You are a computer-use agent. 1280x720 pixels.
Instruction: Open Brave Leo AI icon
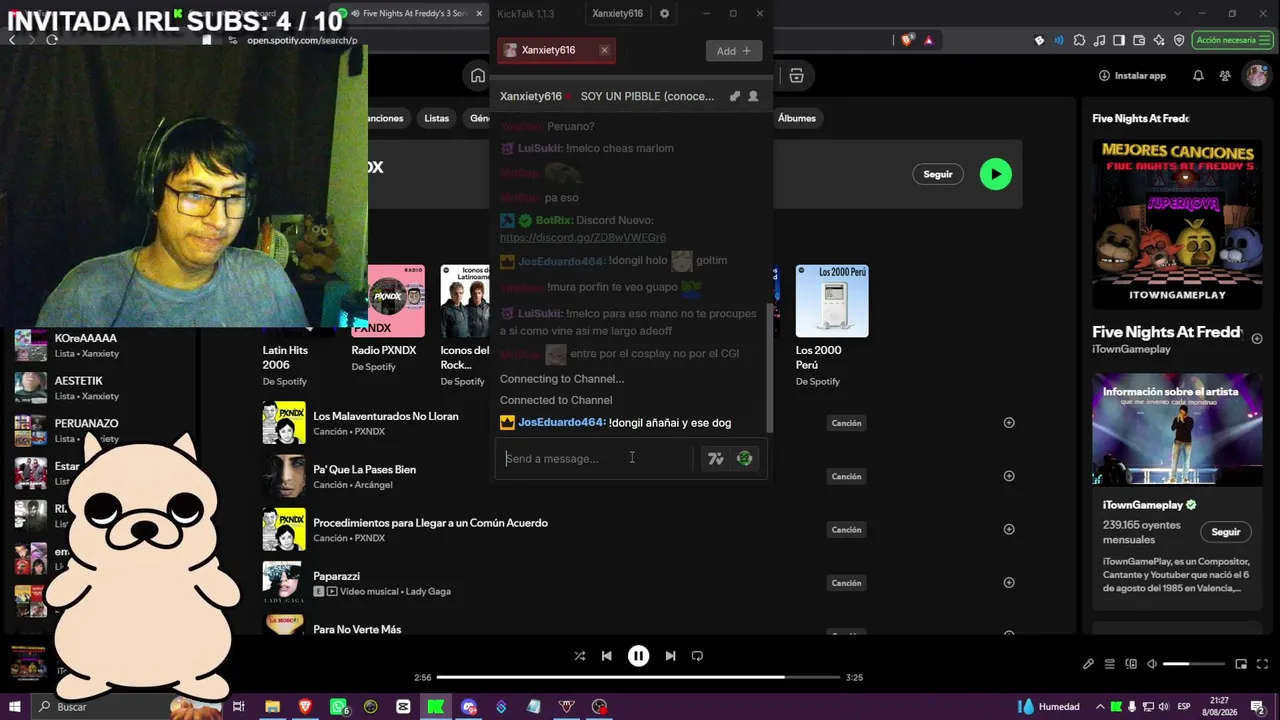[x=1159, y=40]
